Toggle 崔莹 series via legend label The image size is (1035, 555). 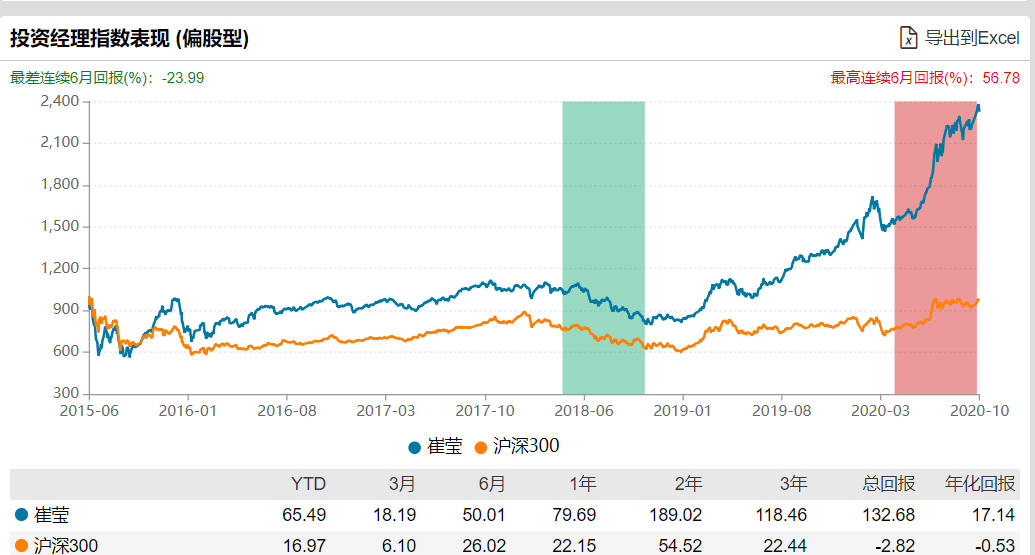coord(445,447)
